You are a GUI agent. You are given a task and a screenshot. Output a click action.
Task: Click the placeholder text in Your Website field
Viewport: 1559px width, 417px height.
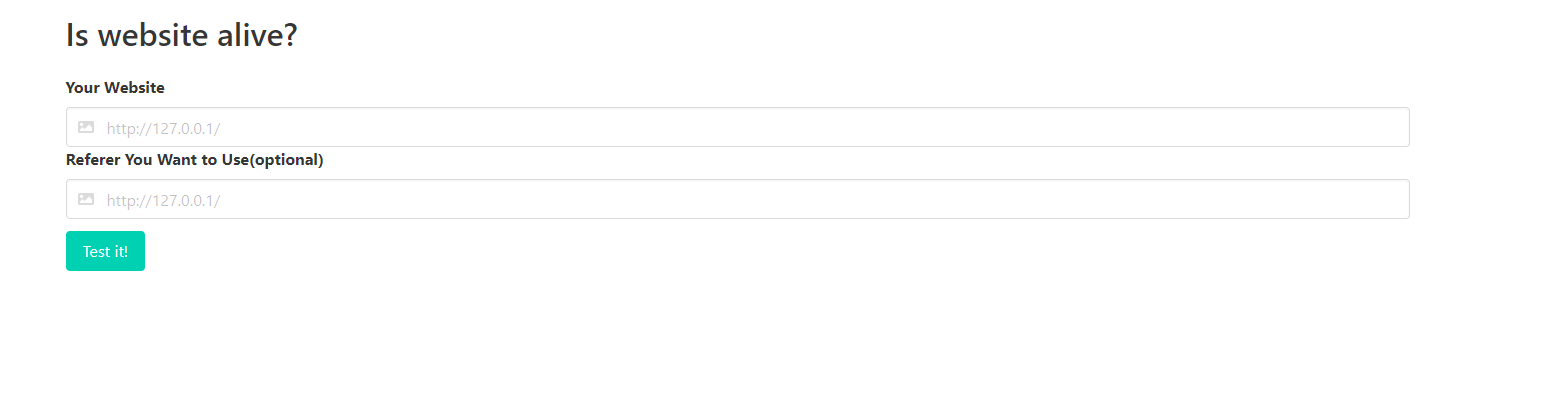pyautogui.click(x=163, y=128)
